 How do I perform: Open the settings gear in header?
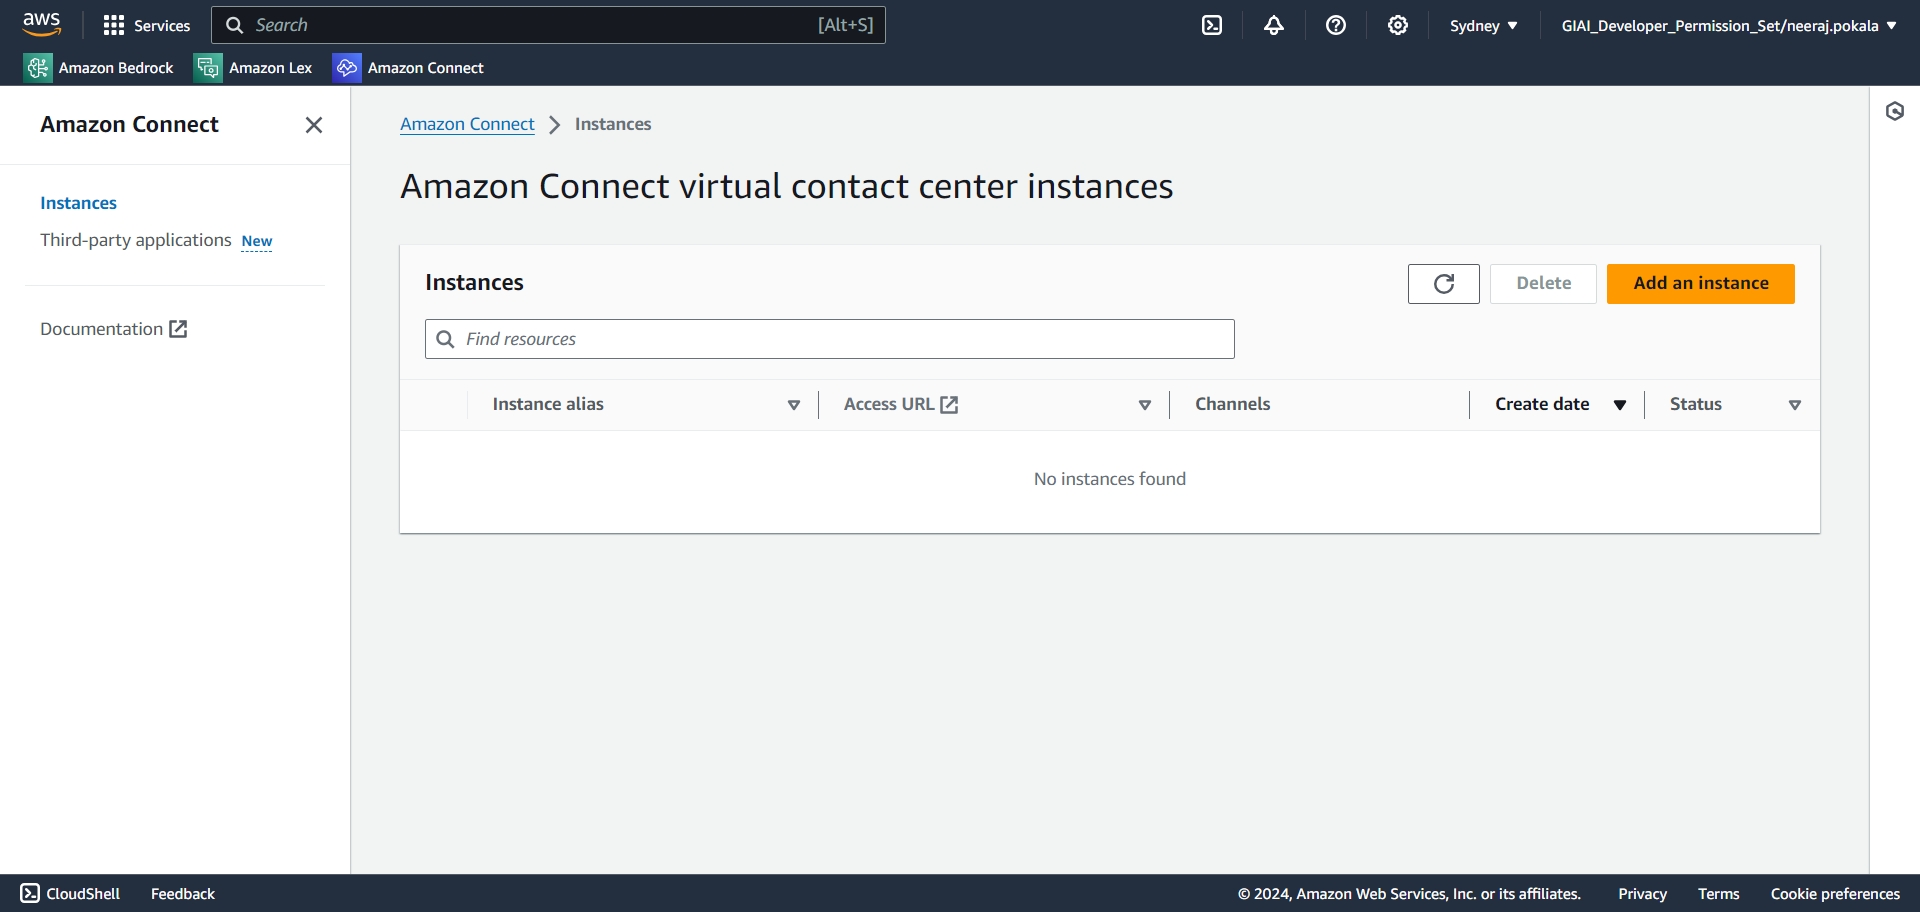[x=1398, y=25]
